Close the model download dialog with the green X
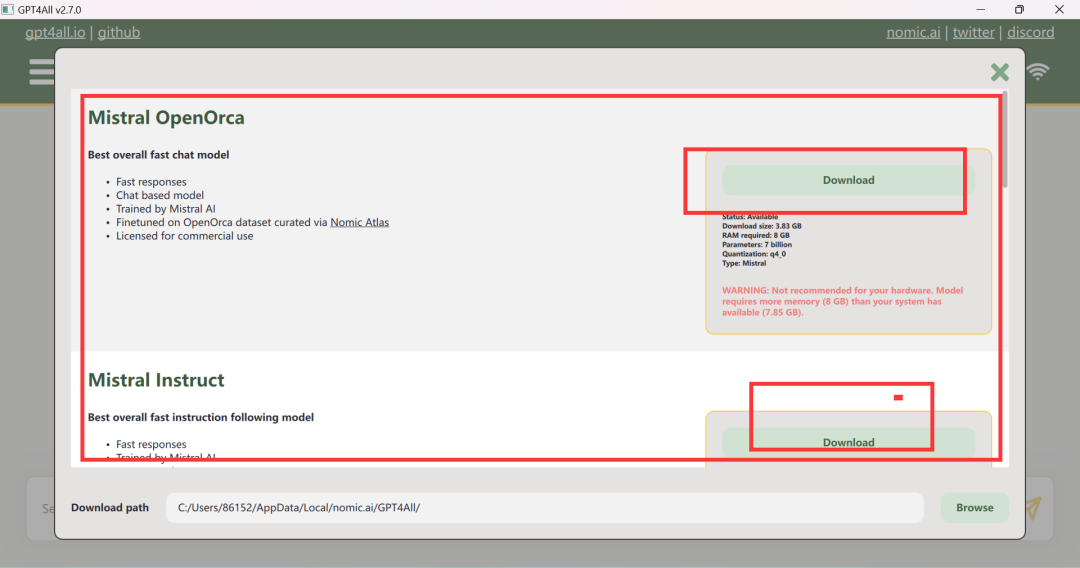Screen dimensions: 1080x568 (x=999, y=72)
